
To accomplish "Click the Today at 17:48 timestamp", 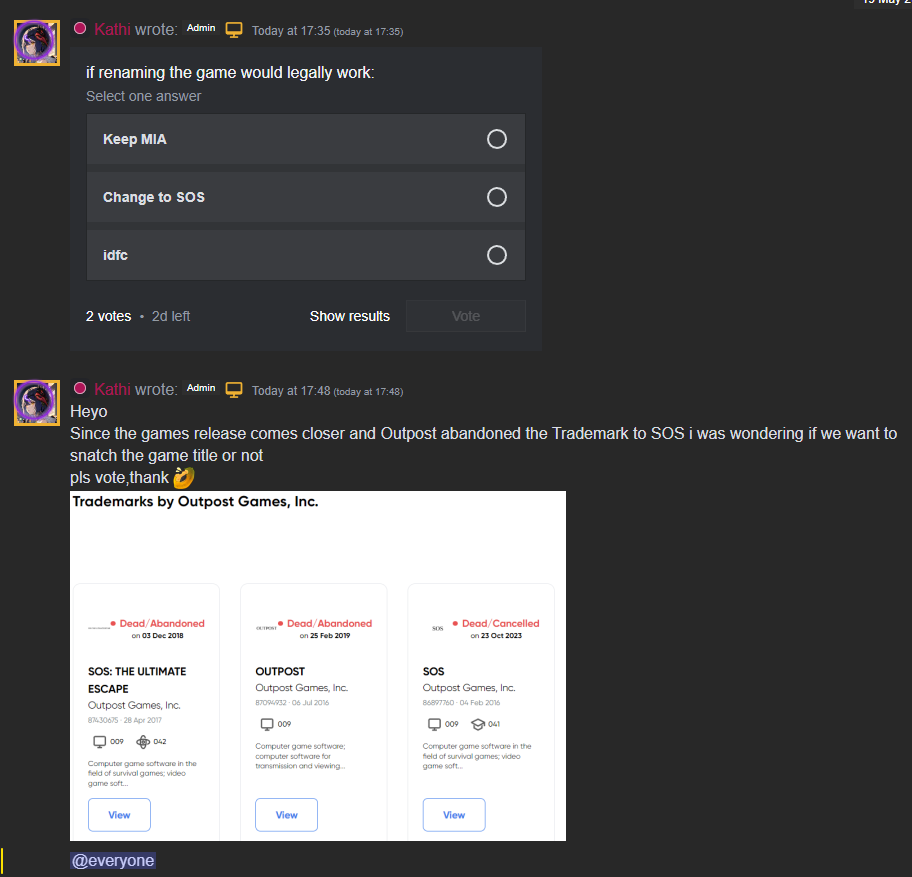I will click(291, 391).
